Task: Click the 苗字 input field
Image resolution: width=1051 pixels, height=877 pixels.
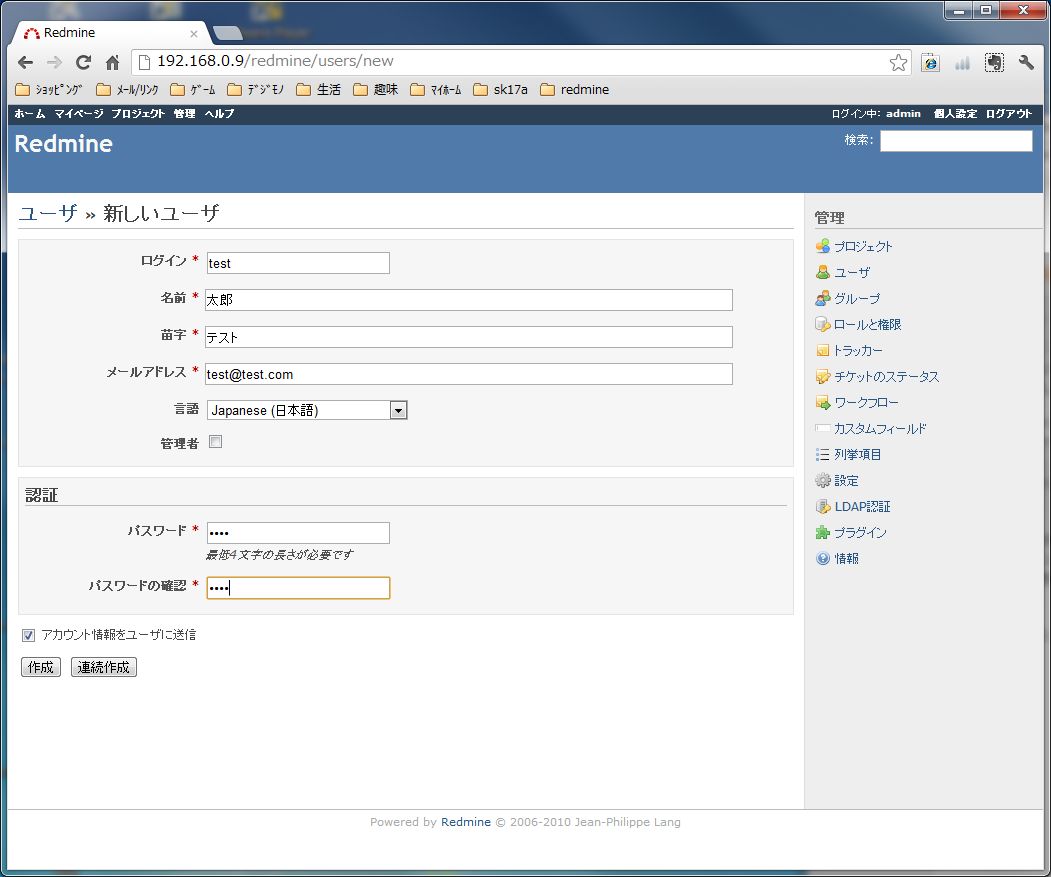Action: pos(469,337)
